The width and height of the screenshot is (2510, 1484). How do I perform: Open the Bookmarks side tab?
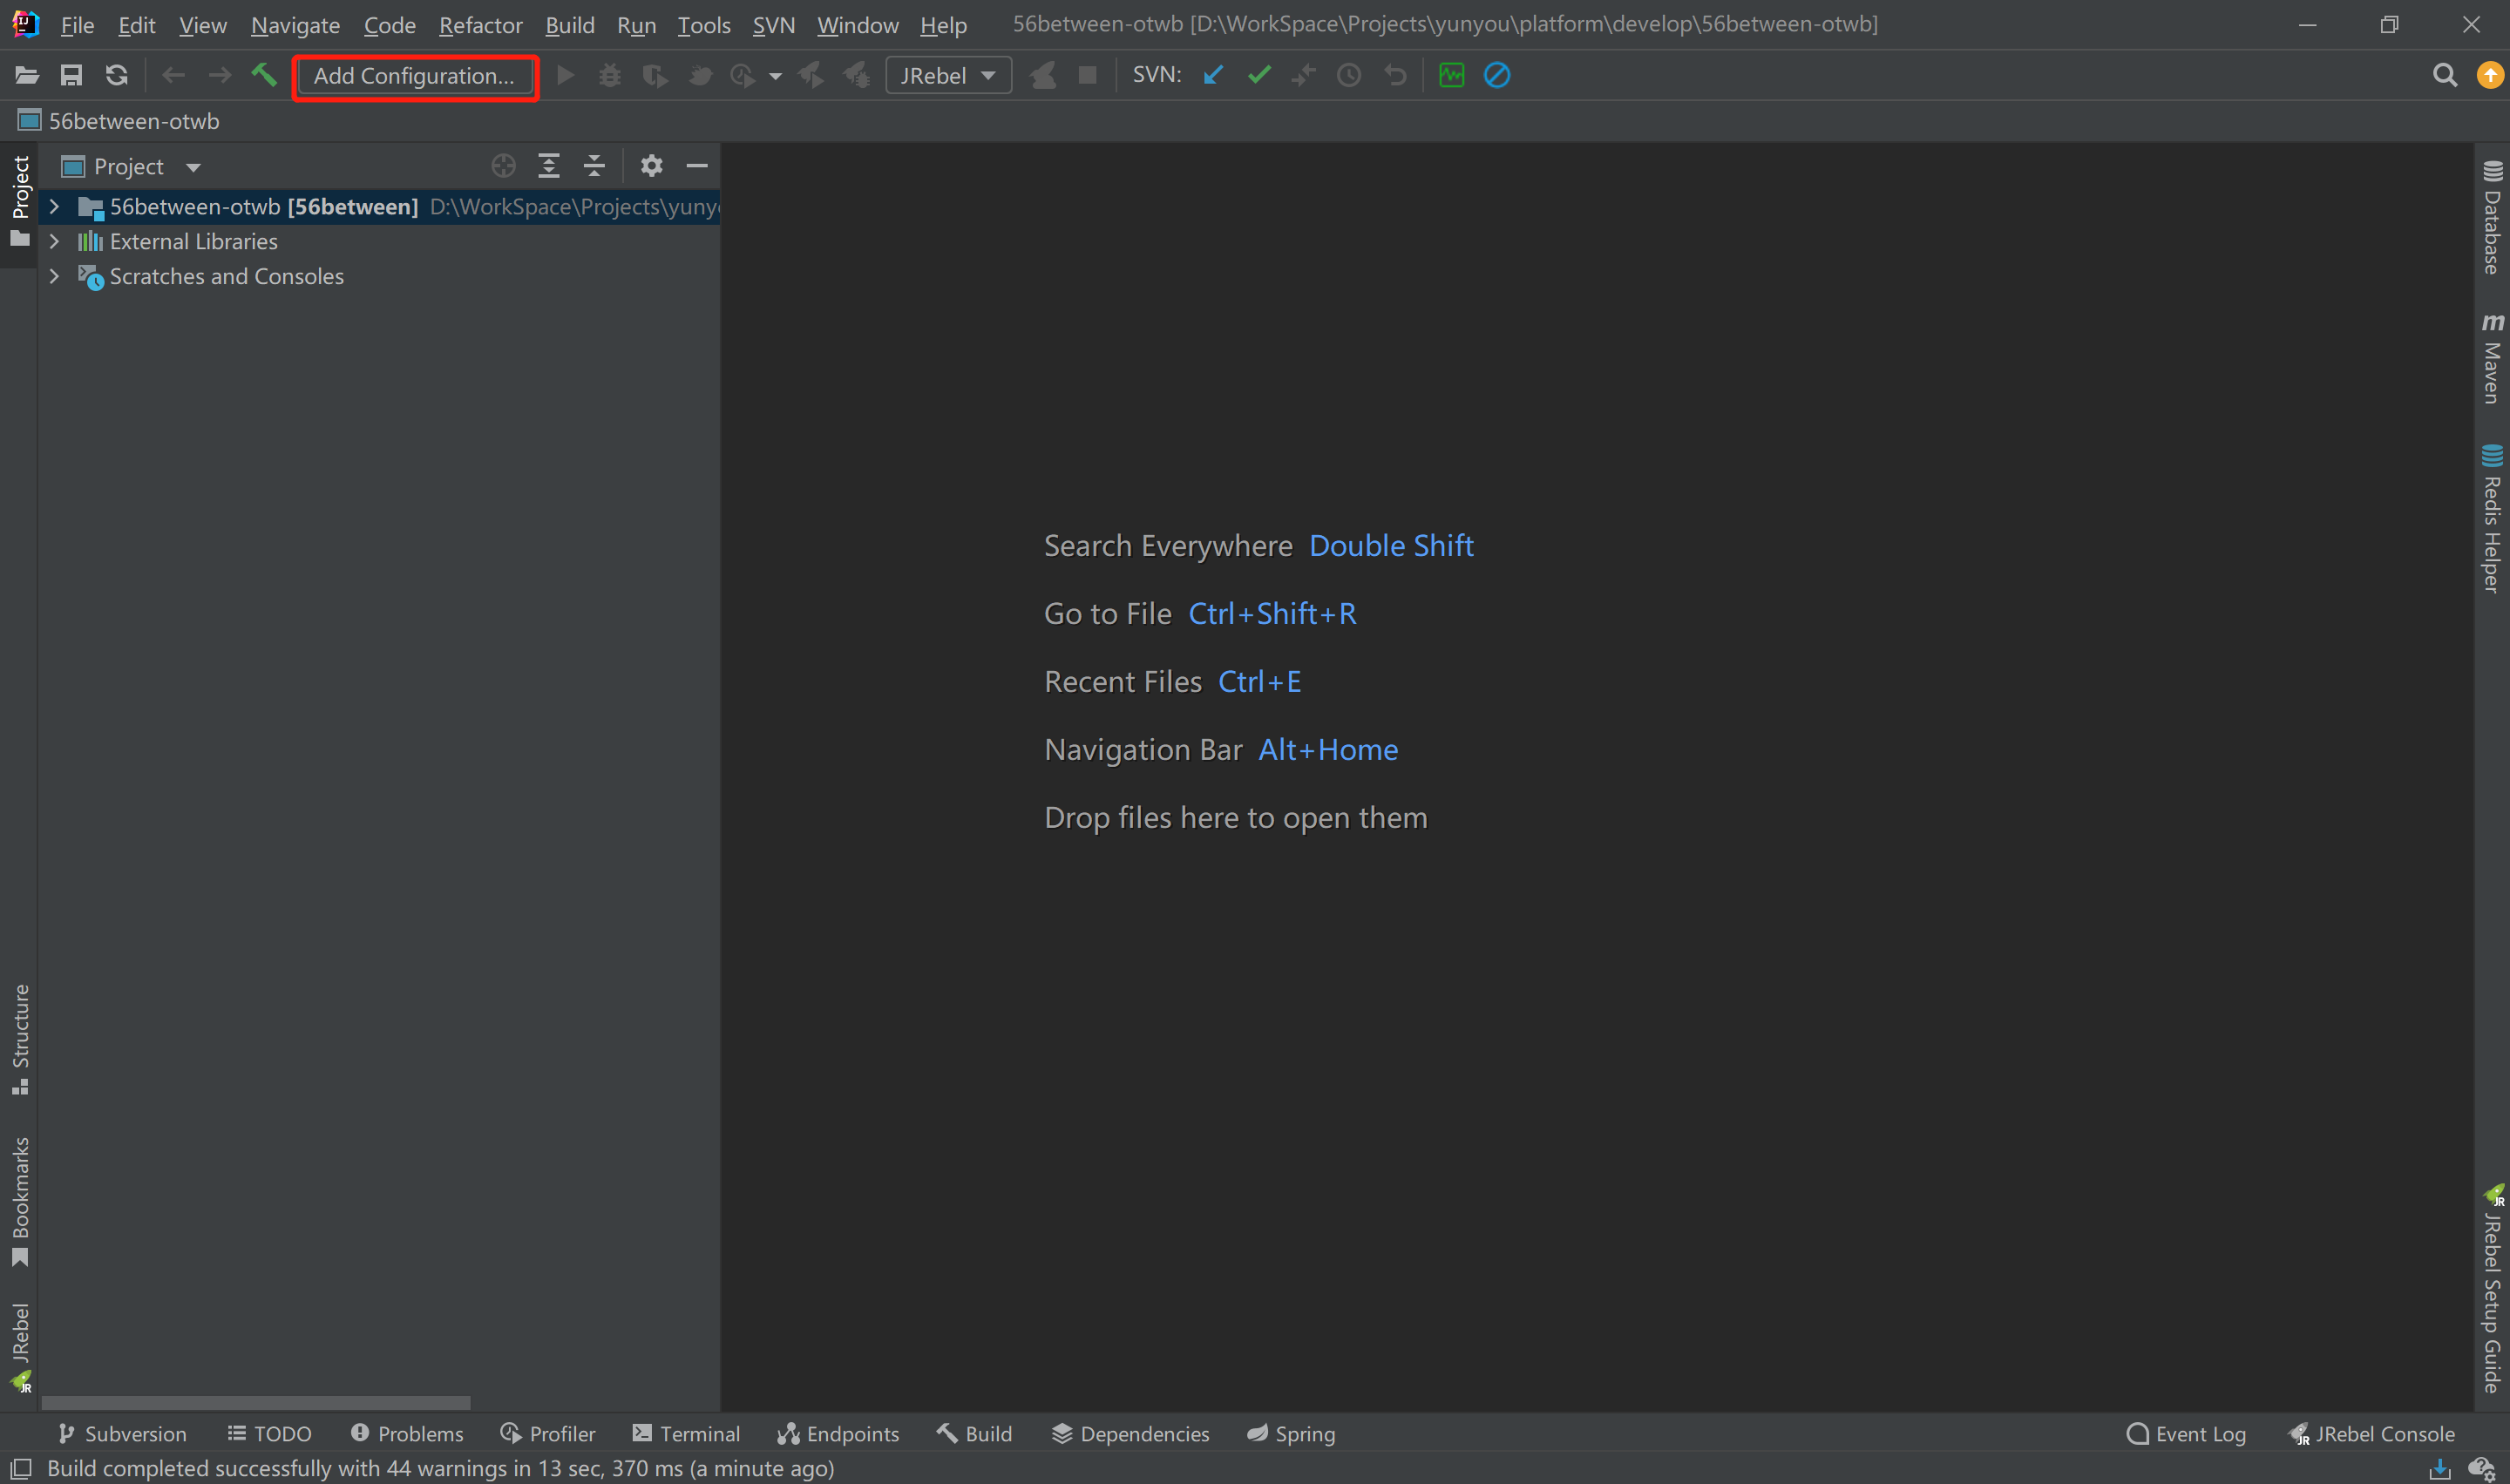[x=20, y=1201]
